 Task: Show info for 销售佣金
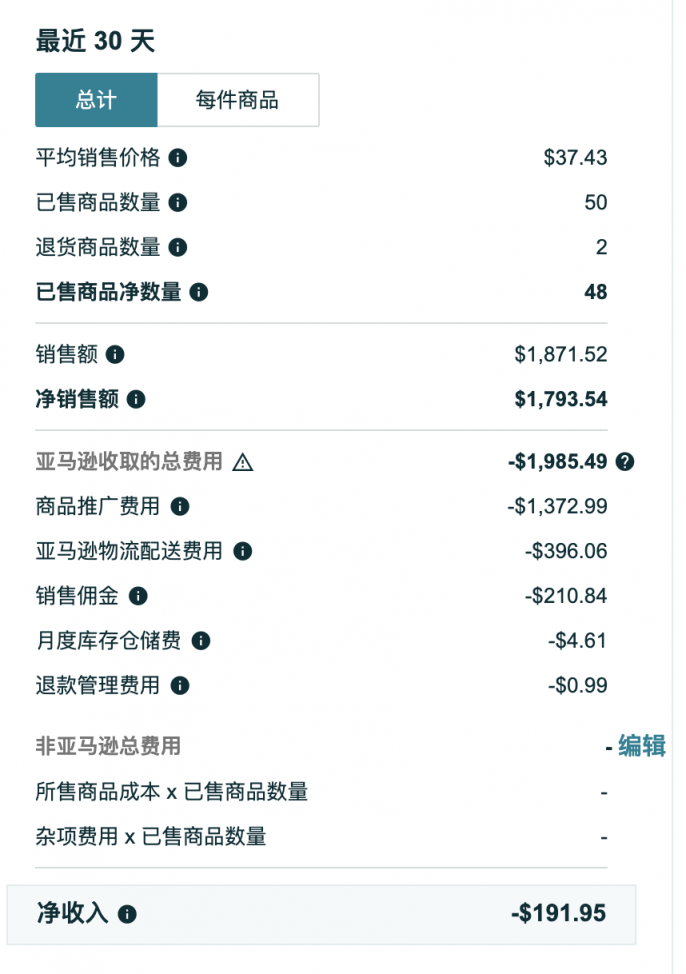138,596
